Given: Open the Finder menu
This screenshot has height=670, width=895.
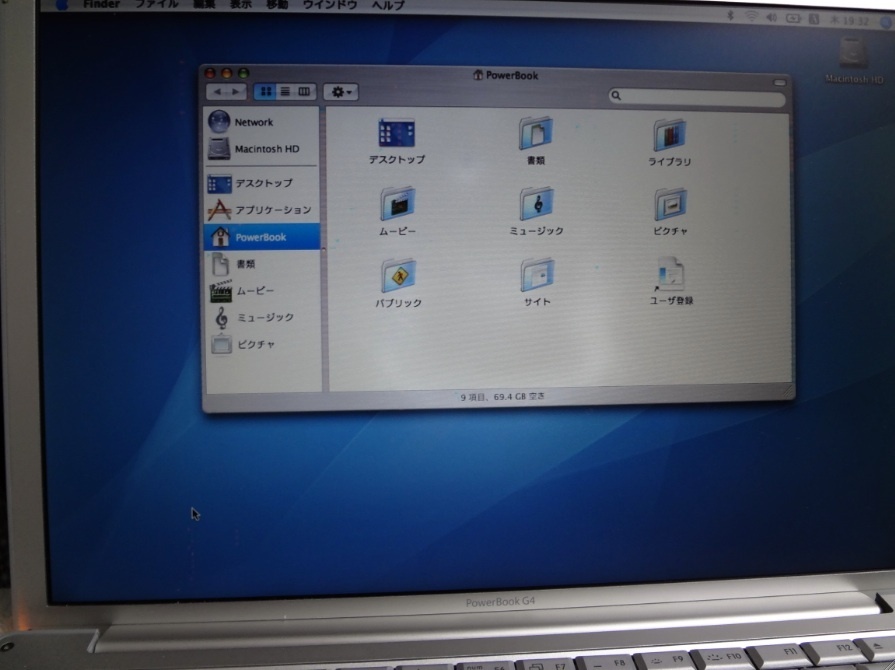Looking at the screenshot, I should (101, 4).
